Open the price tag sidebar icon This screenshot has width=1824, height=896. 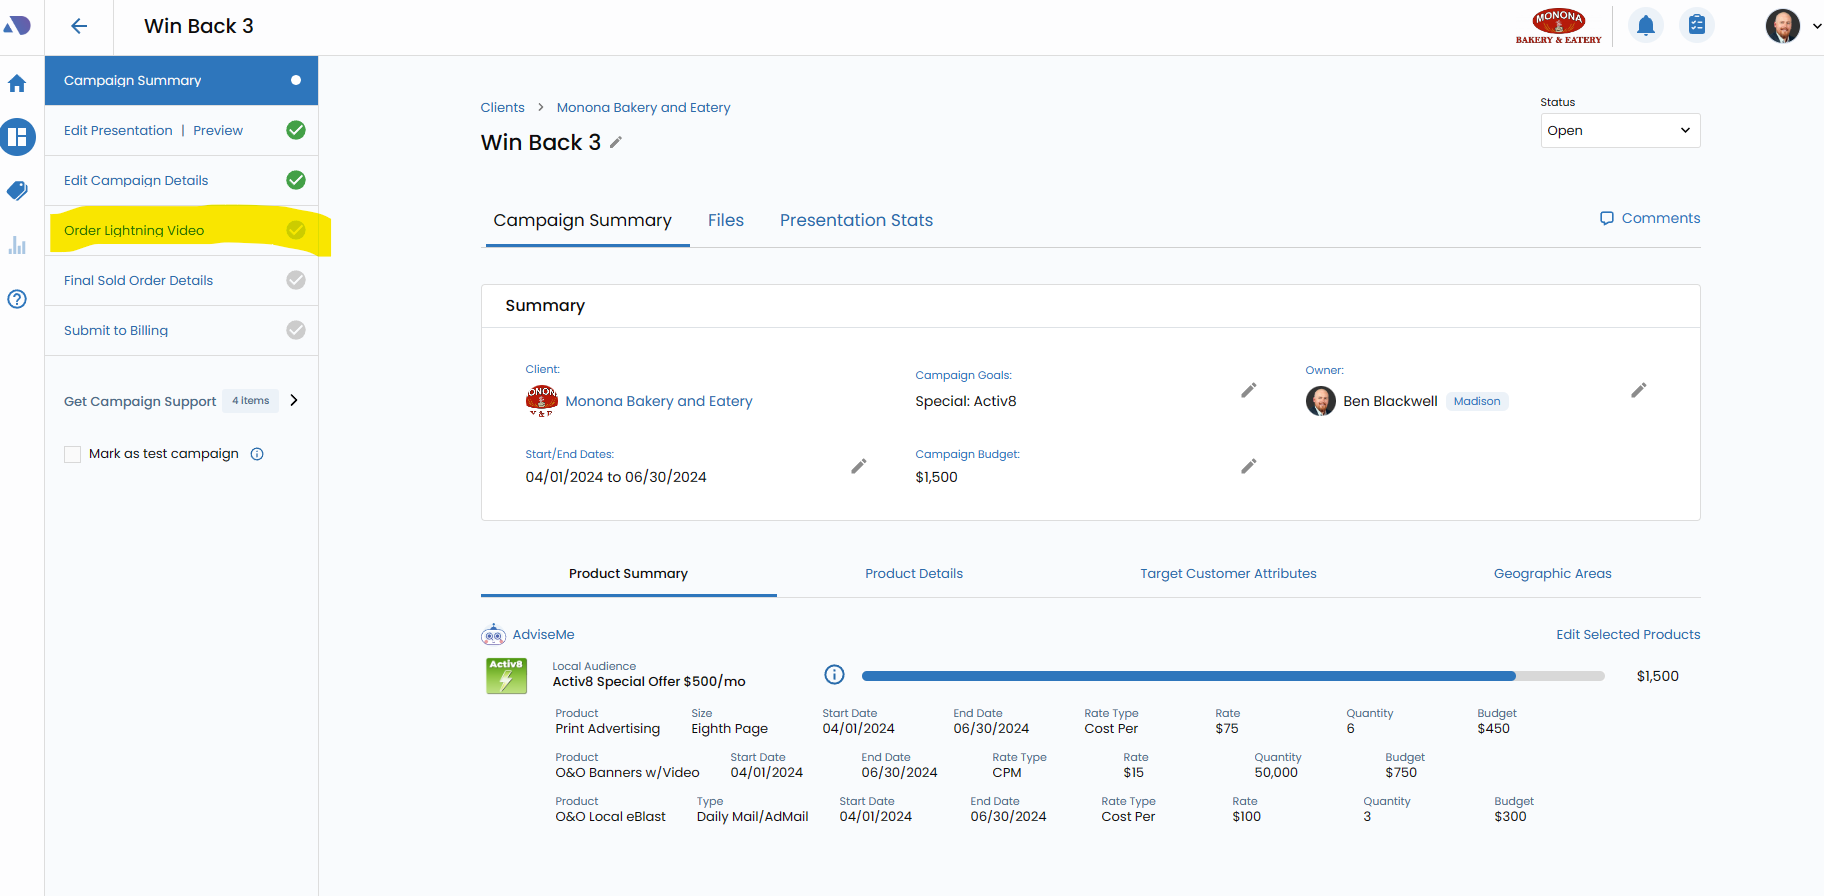[17, 190]
